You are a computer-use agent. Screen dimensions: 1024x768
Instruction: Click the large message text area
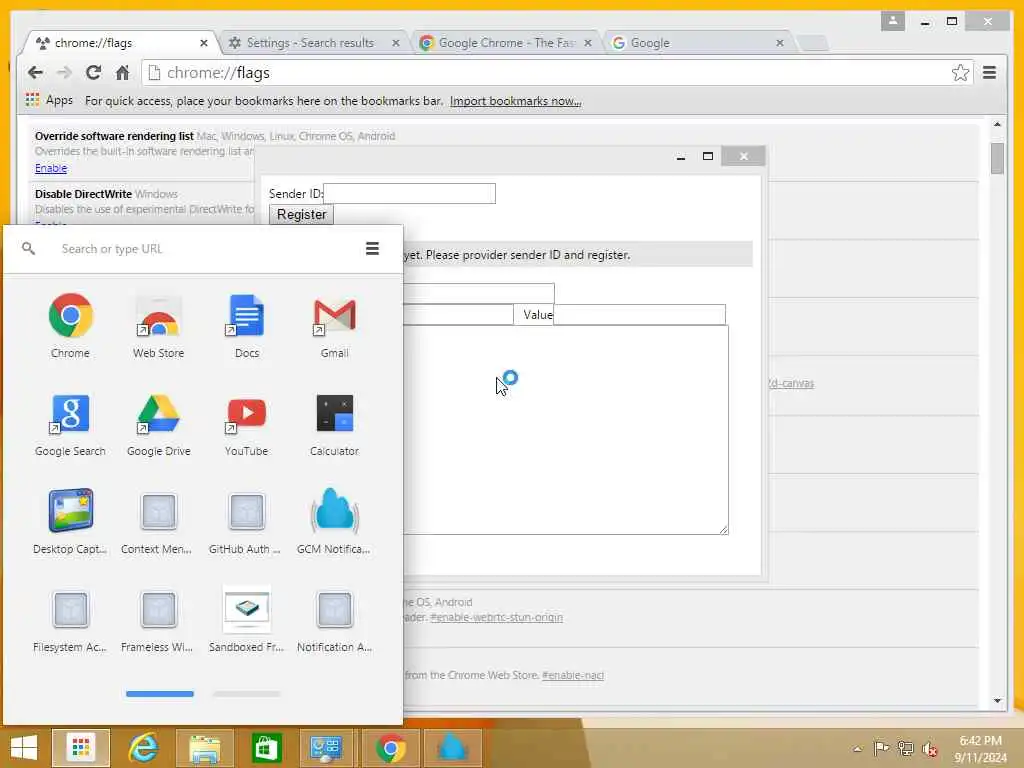[566, 430]
